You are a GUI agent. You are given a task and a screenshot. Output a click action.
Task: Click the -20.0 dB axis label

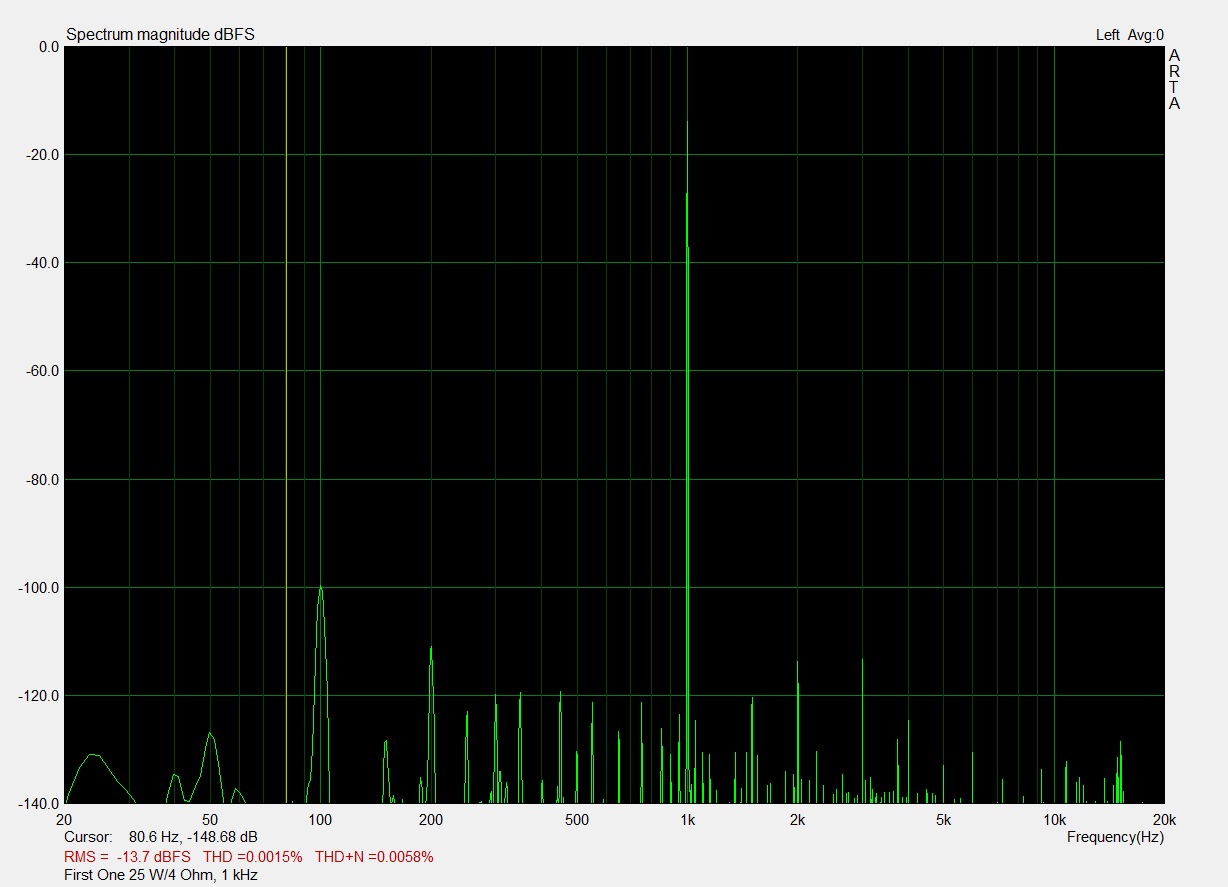pyautogui.click(x=41, y=154)
